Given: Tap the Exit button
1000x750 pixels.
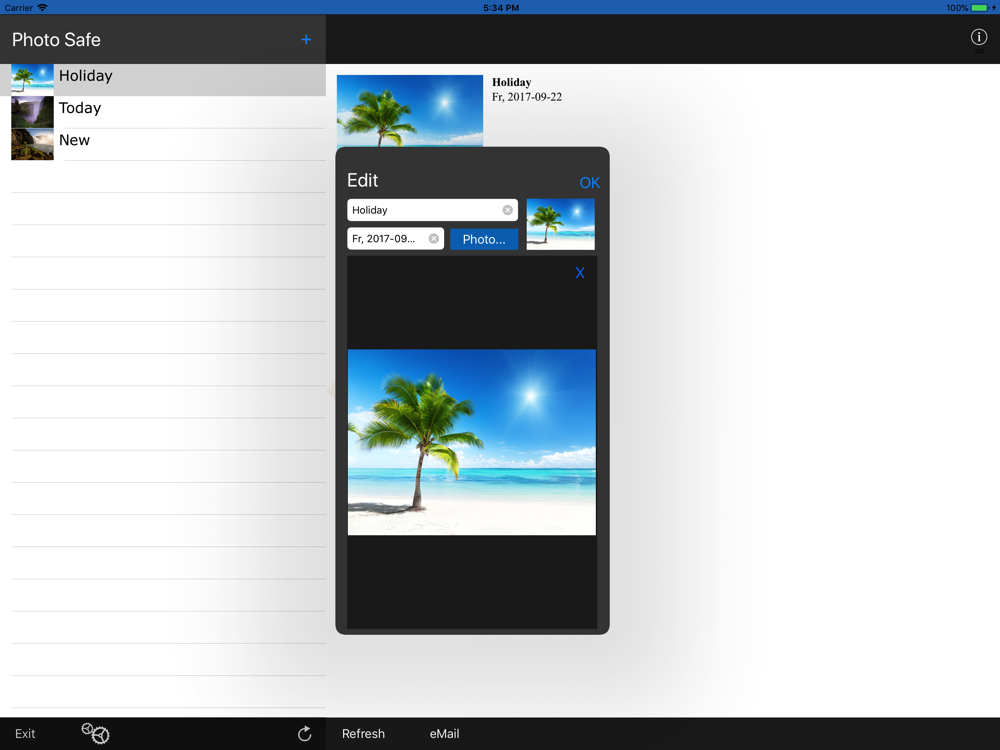Looking at the screenshot, I should click(x=25, y=733).
